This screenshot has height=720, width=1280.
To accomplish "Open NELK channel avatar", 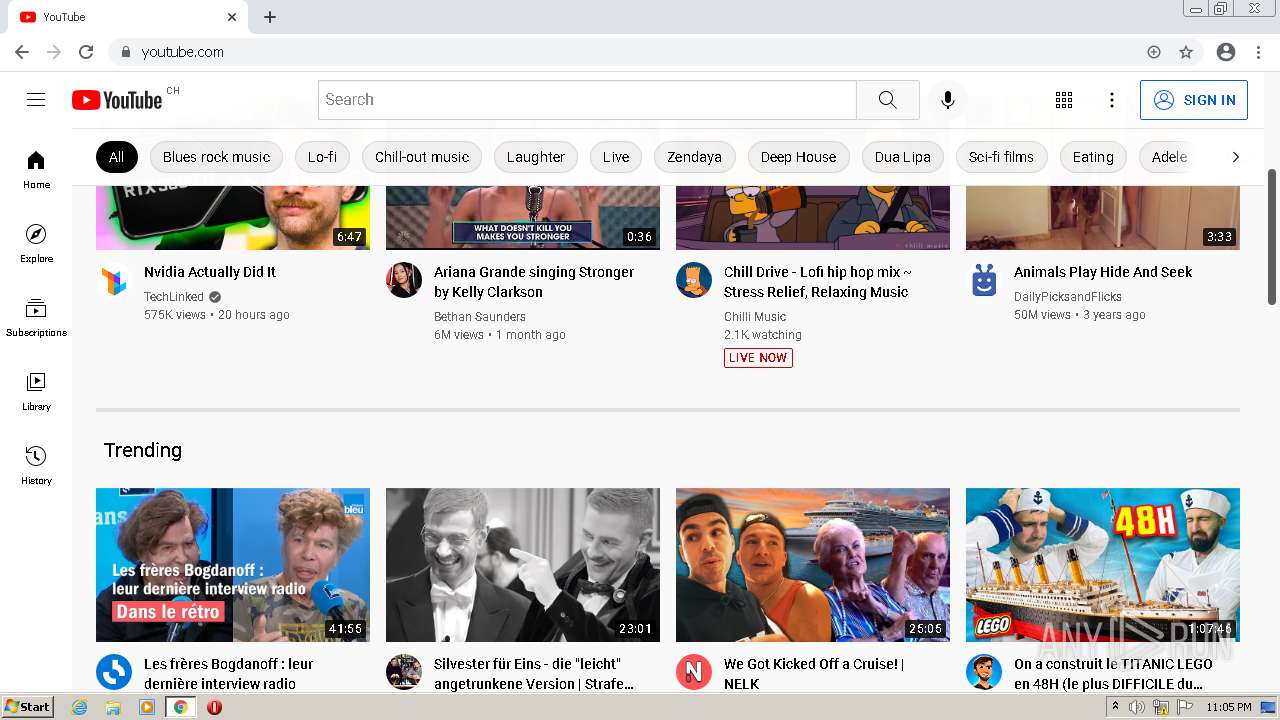I will pyautogui.click(x=694, y=673).
